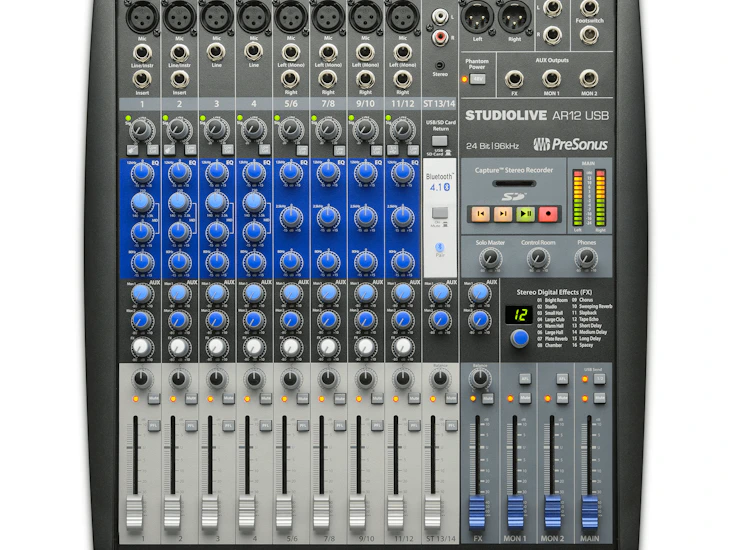
Task: Click the channel 1 white FX send knob
Action: pyautogui.click(x=141, y=347)
